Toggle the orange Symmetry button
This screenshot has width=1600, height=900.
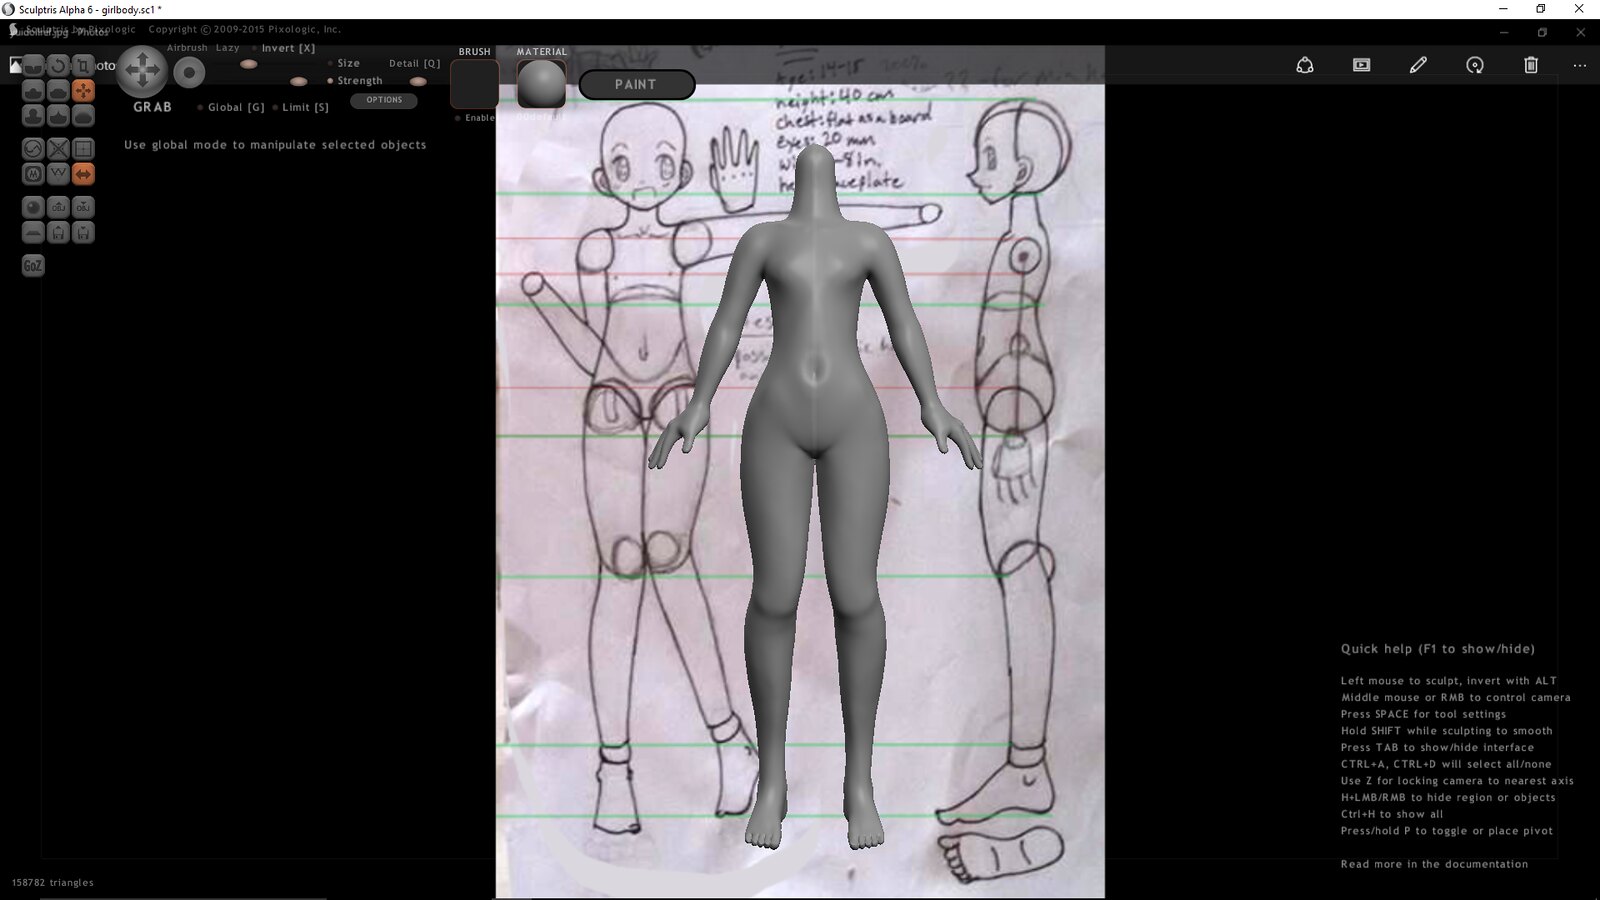click(83, 174)
